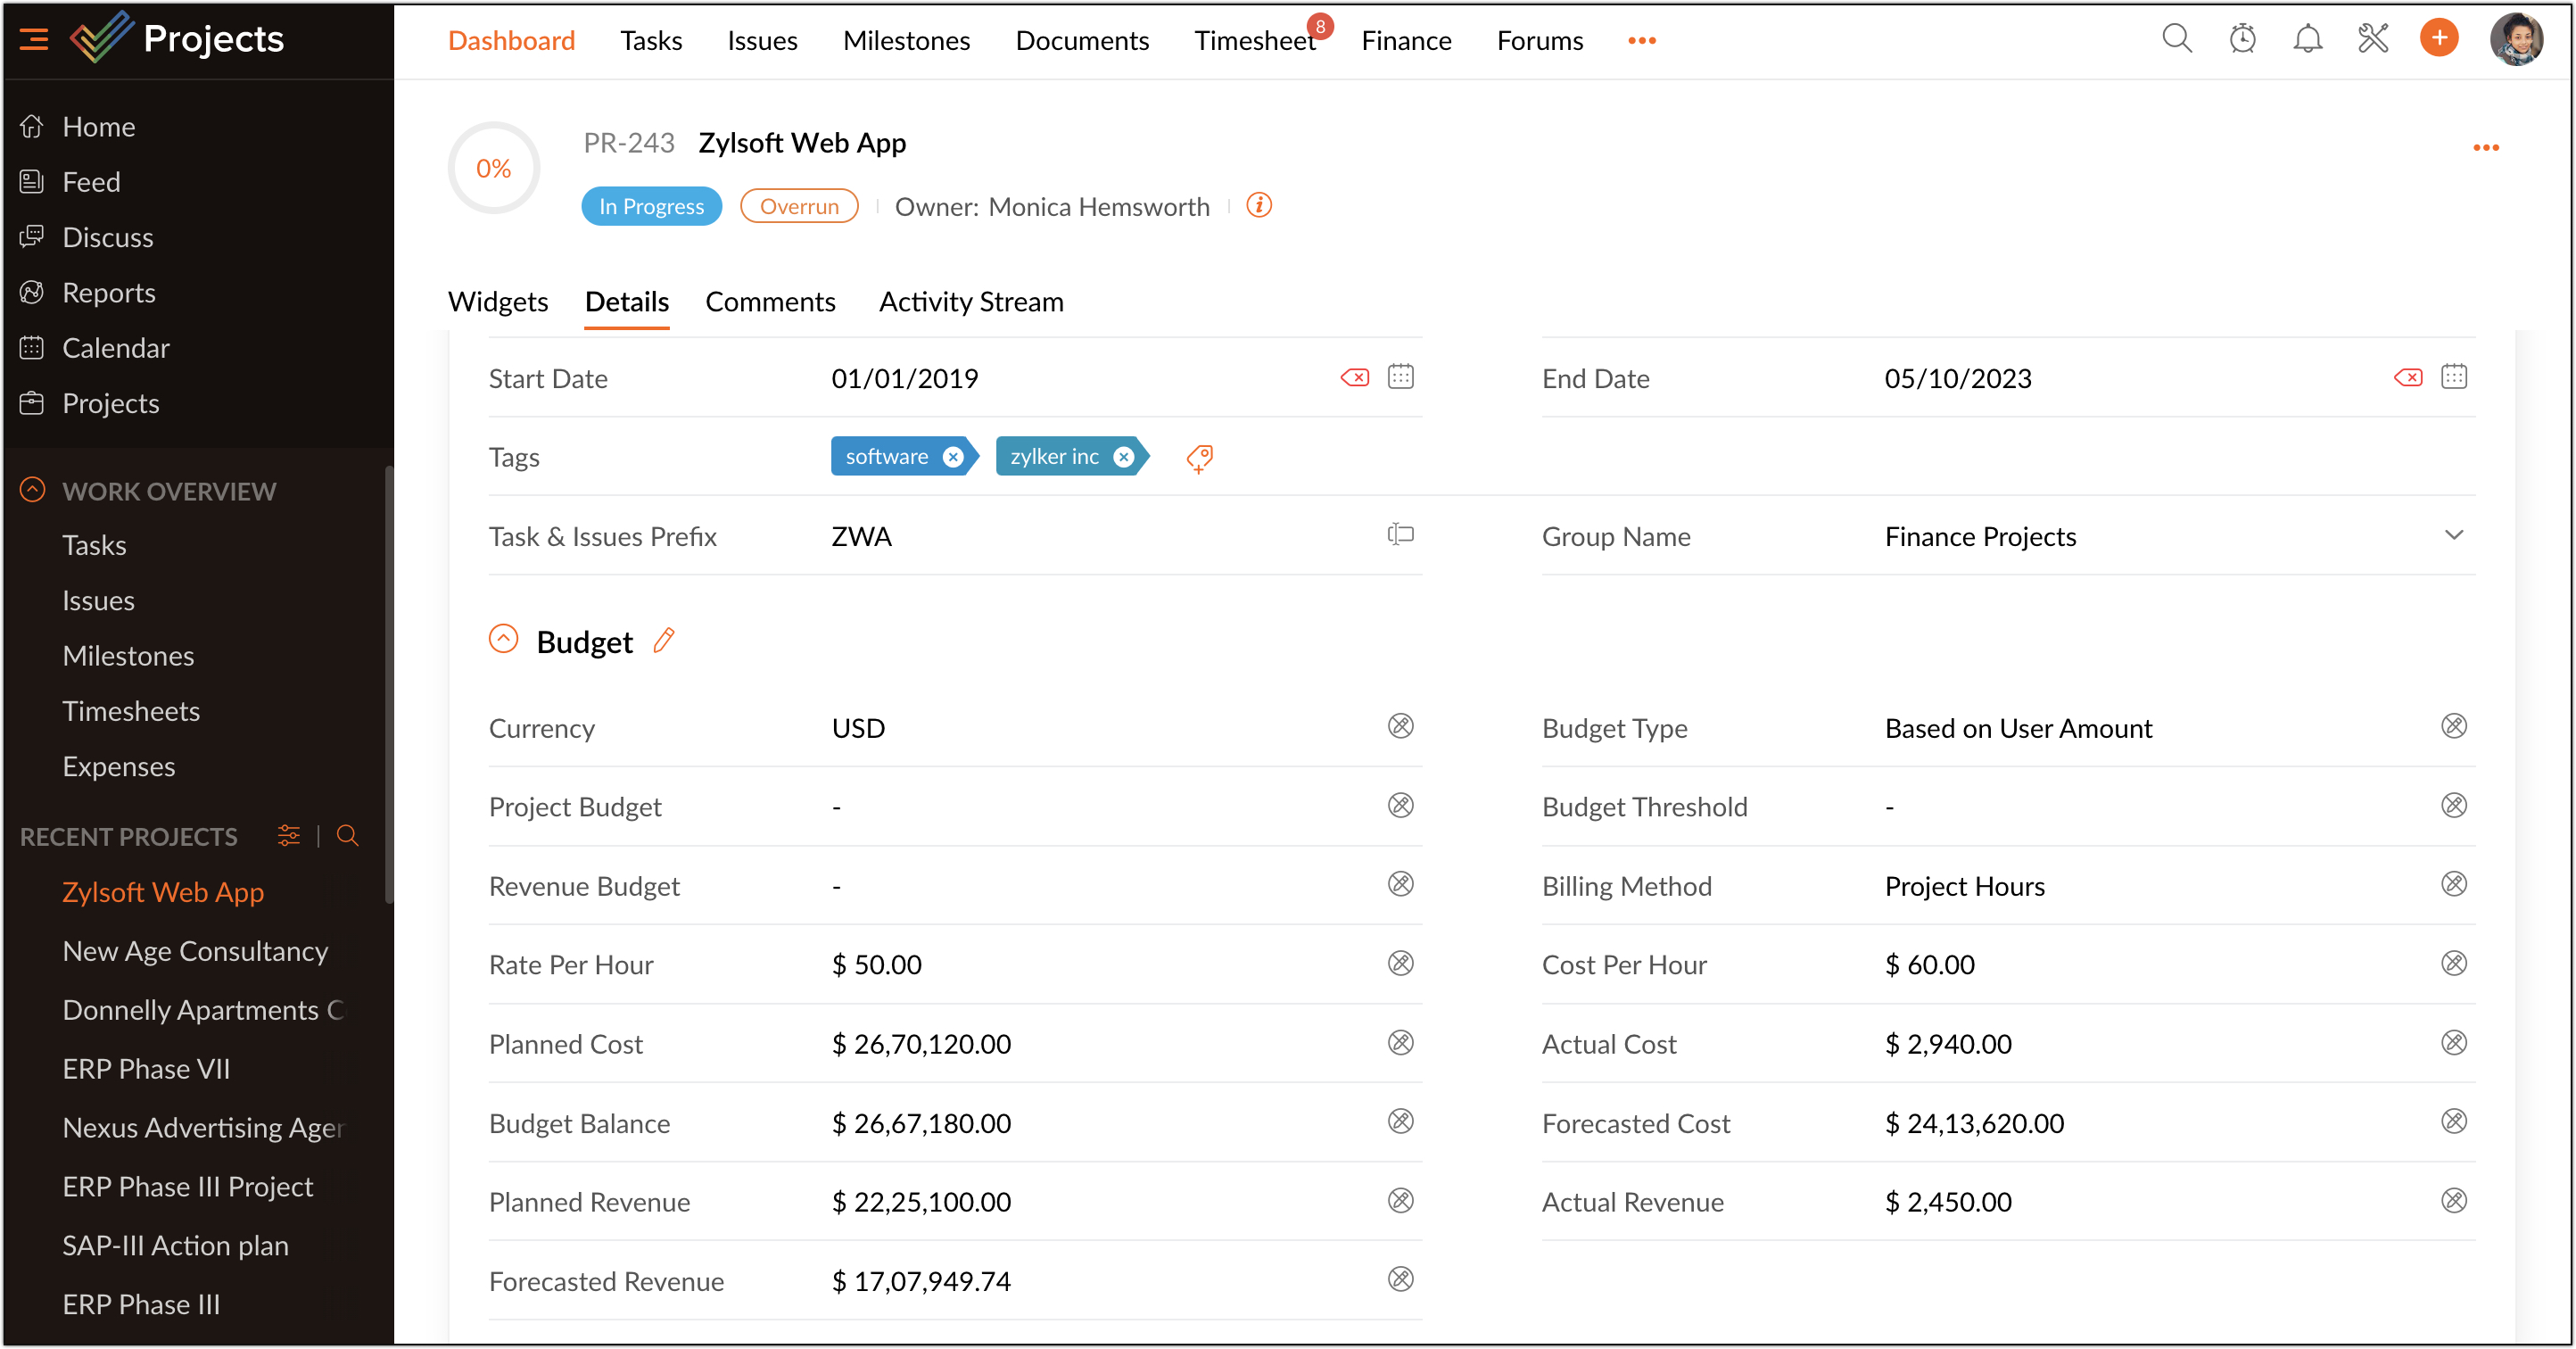Open the Group Name dropdown
Screen dimensions: 2576x1349
coord(2453,536)
